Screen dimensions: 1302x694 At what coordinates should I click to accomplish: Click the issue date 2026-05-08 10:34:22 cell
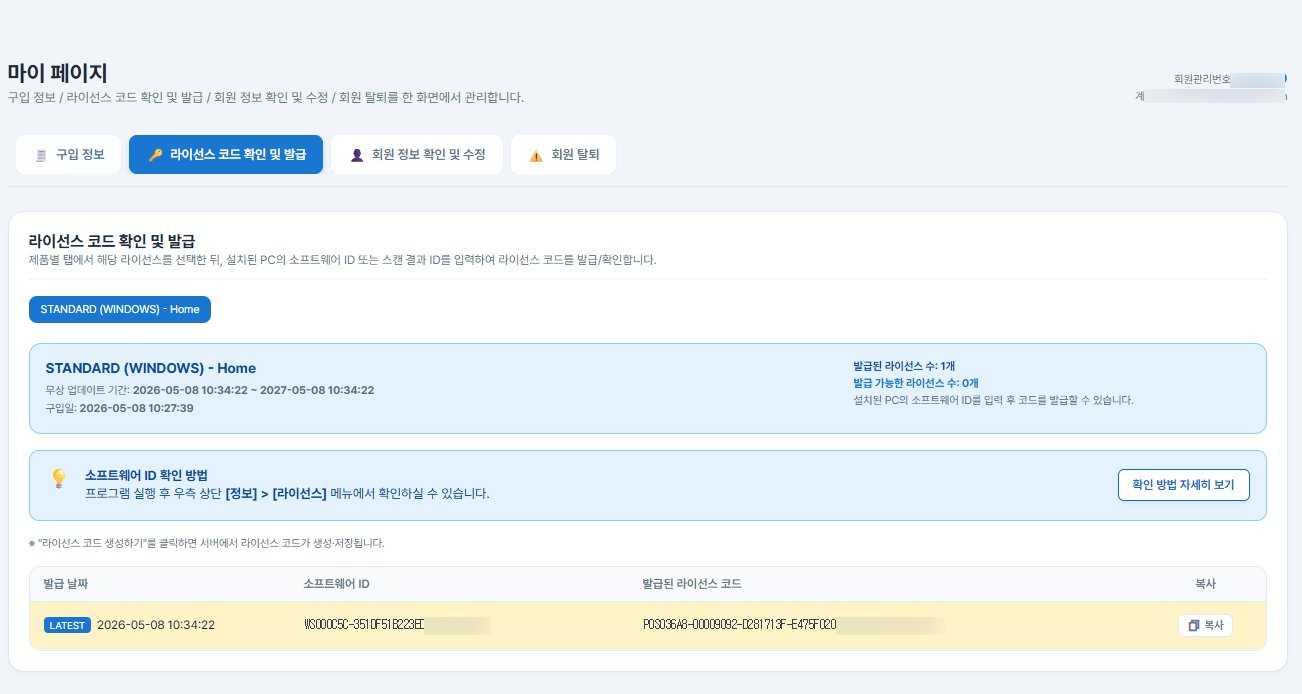click(156, 625)
